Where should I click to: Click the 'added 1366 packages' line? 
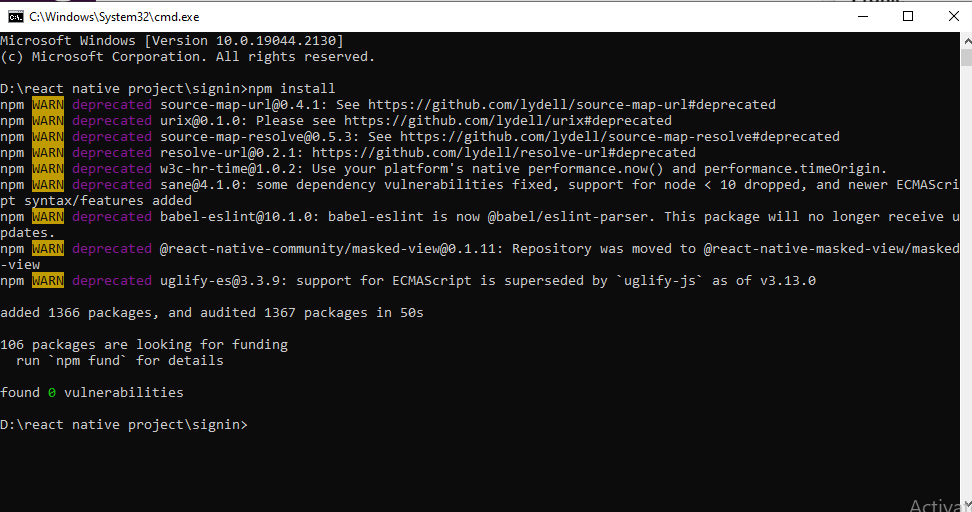pyautogui.click(x=211, y=312)
